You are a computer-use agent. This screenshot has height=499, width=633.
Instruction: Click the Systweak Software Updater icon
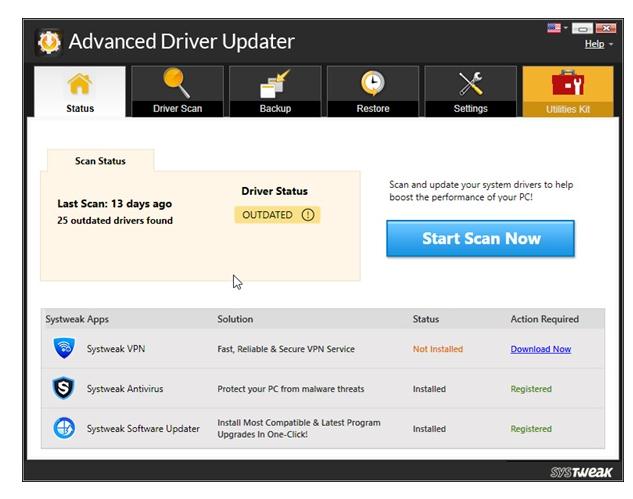tap(64, 428)
